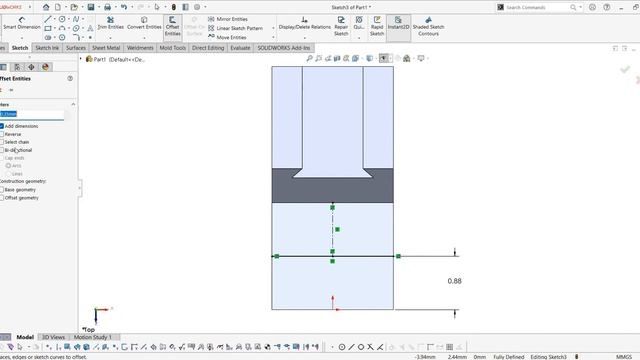The width and height of the screenshot is (640, 360).
Task: Switch to the 3D Views bottom tab
Action: tap(53, 337)
